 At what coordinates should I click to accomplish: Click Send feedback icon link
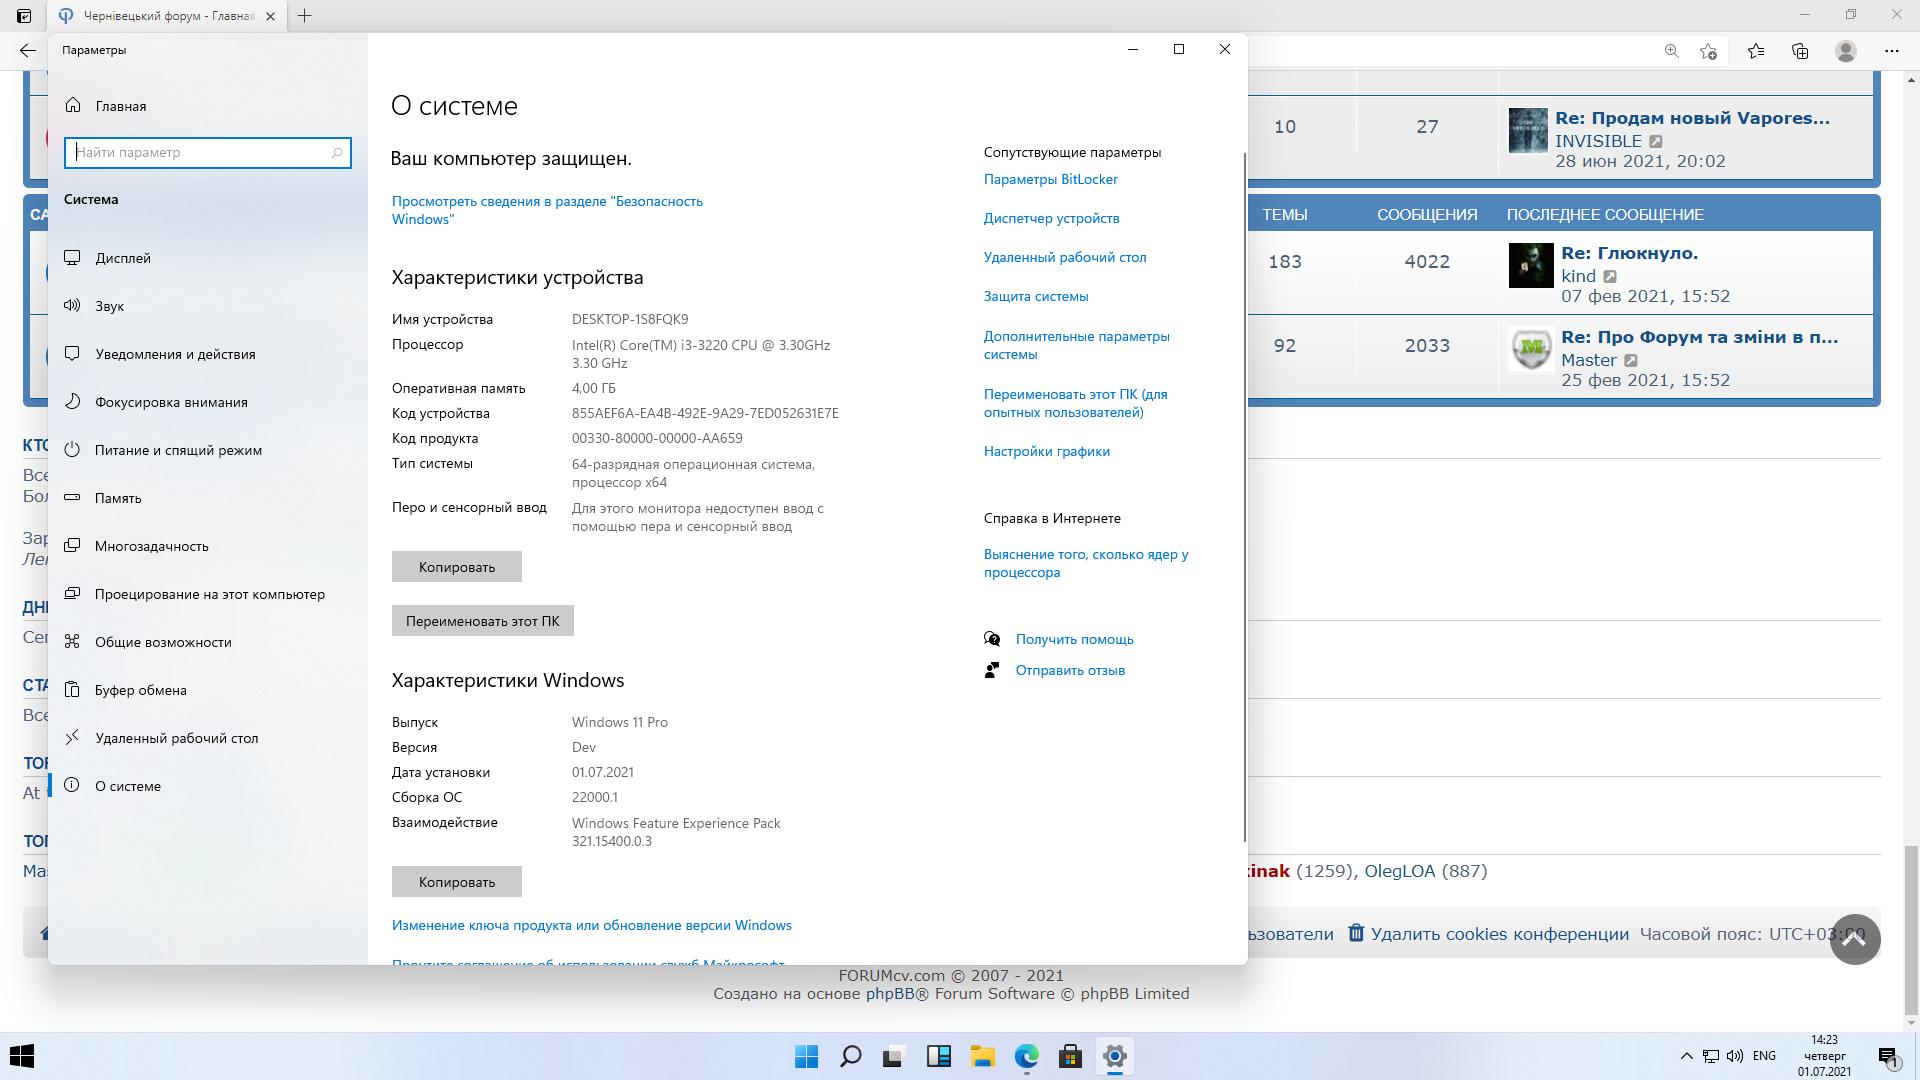[x=992, y=670]
